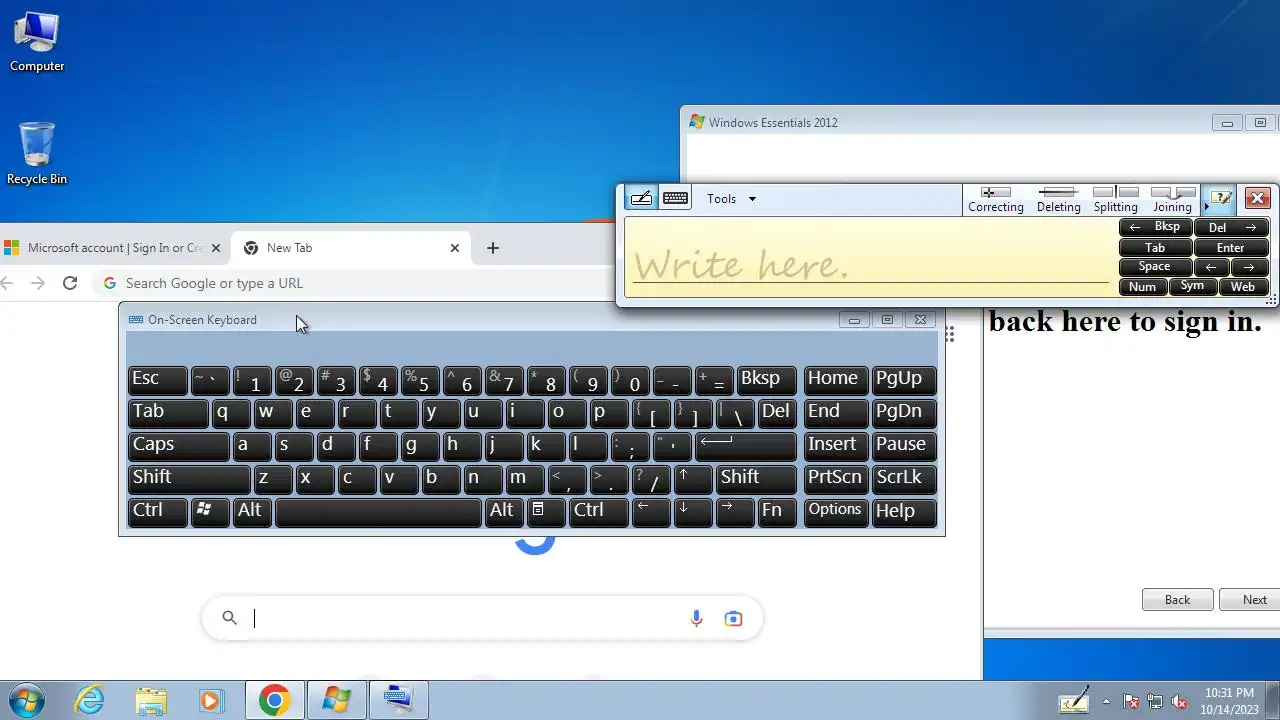Click the Windows logo key on keyboard

click(210, 511)
